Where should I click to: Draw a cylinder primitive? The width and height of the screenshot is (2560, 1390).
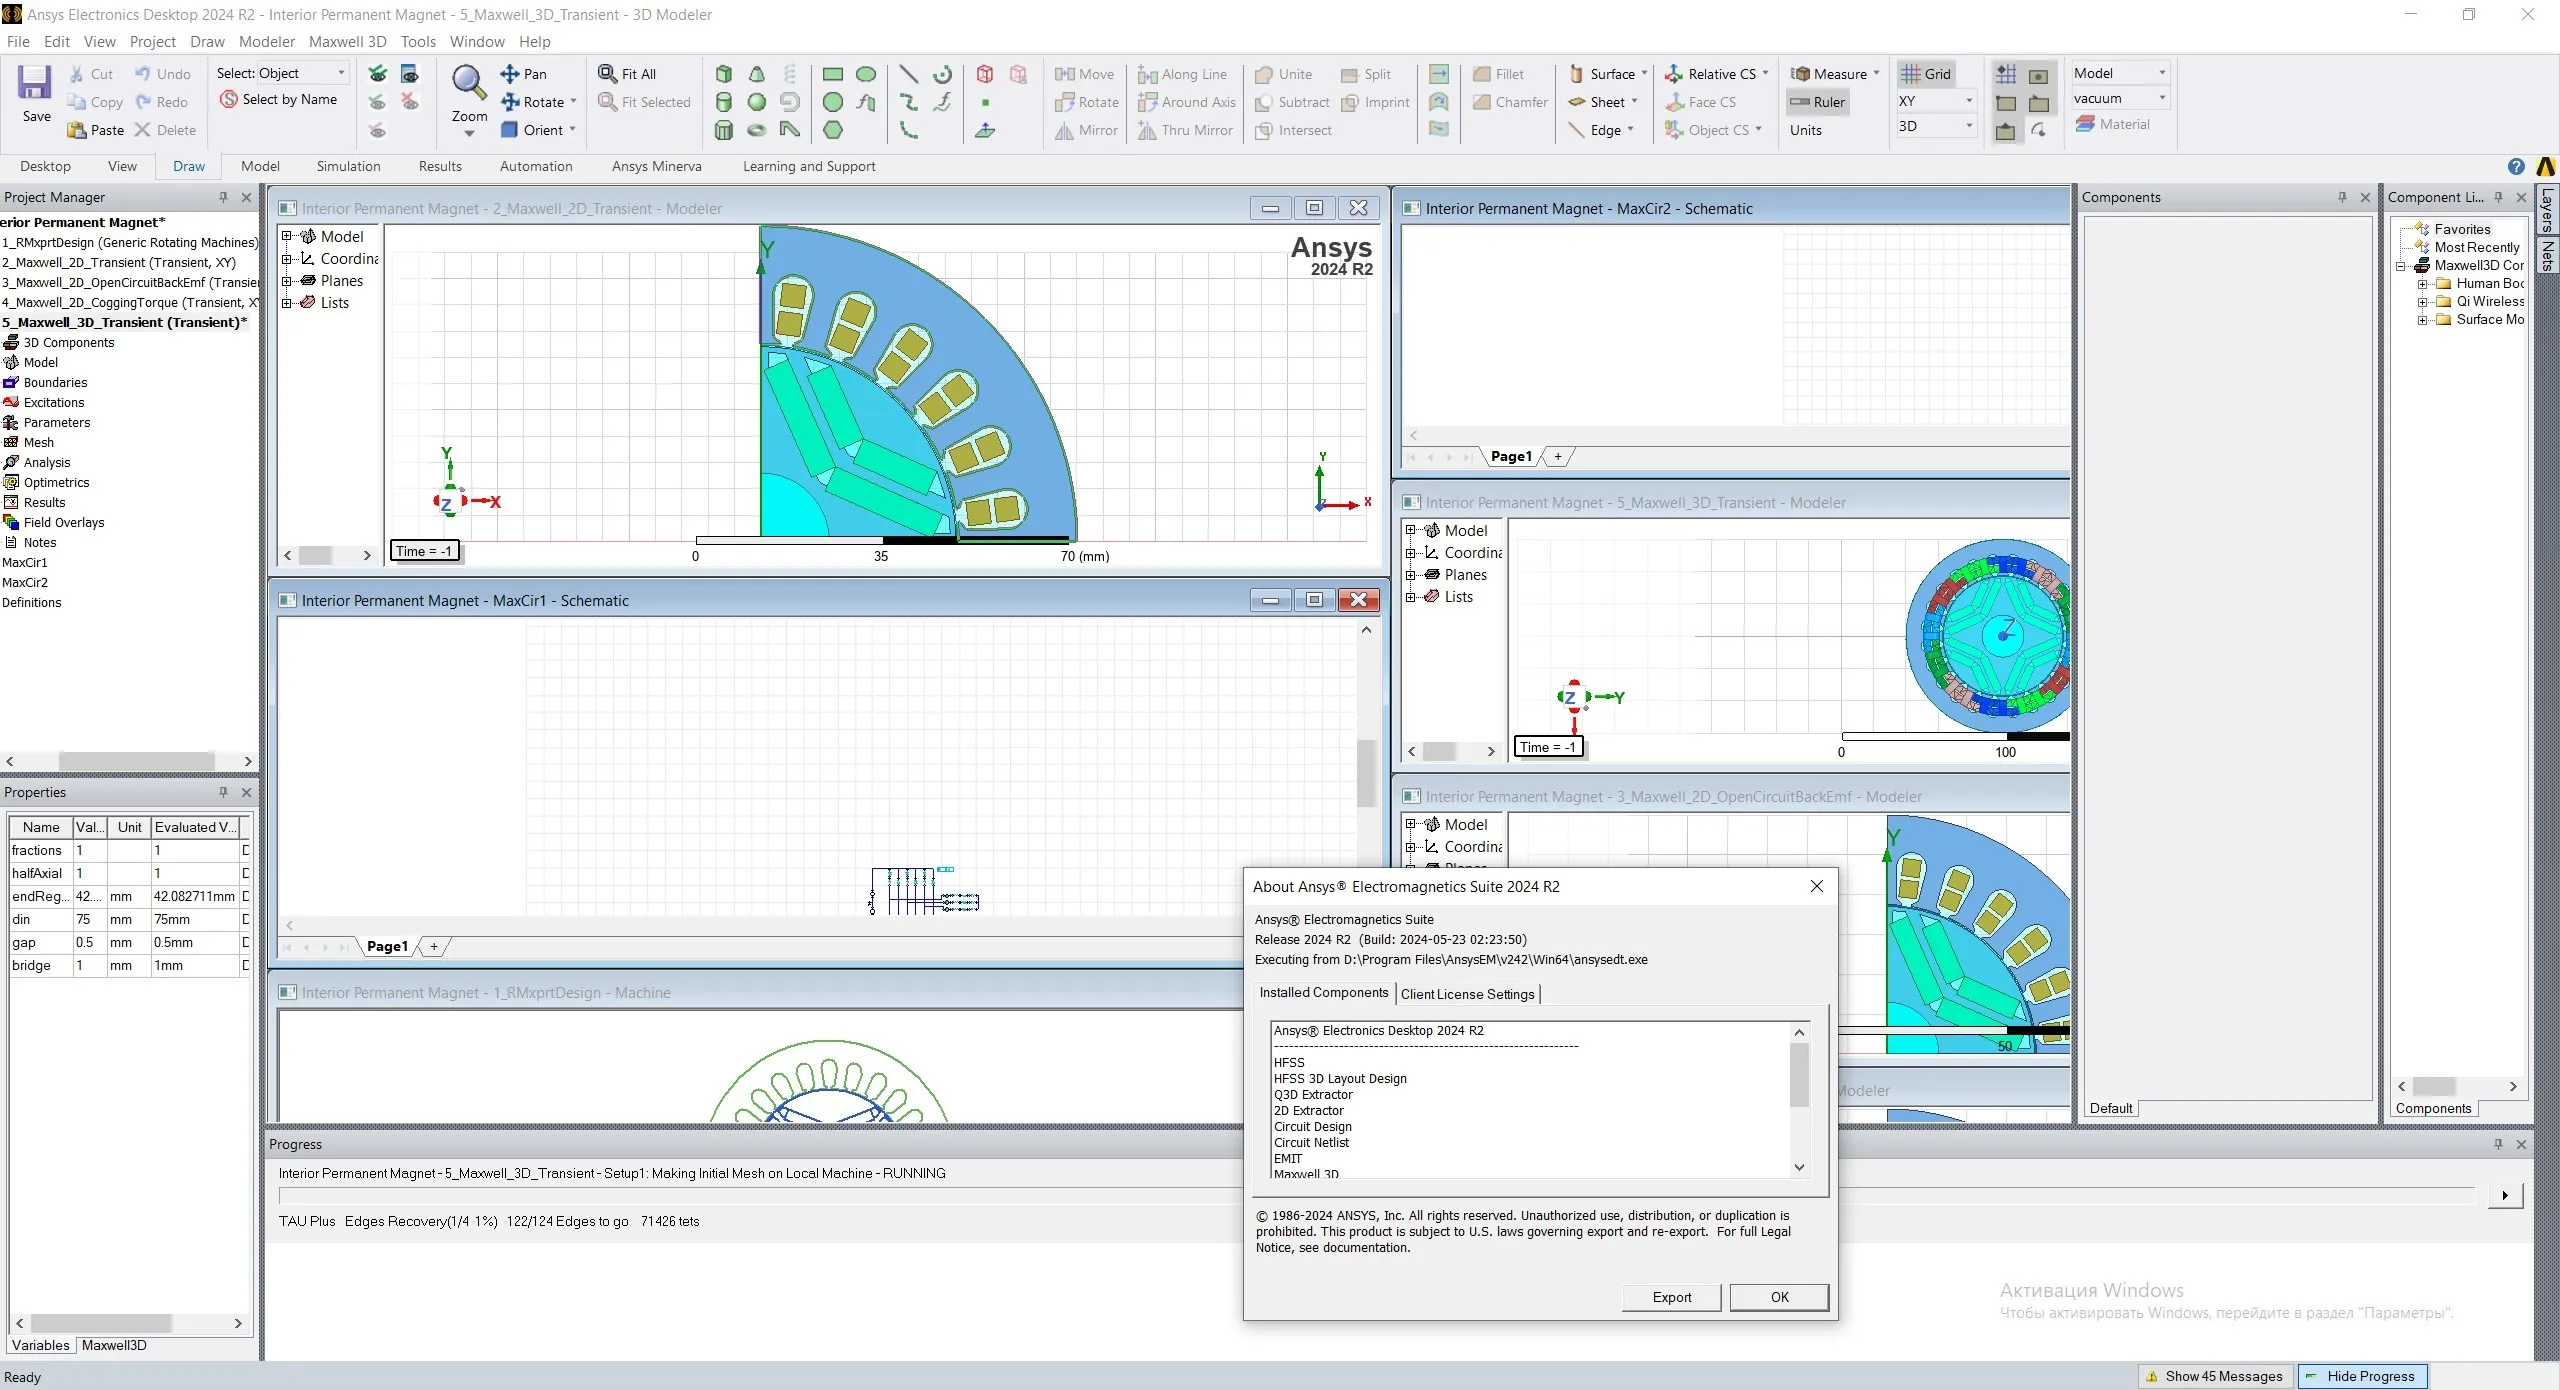point(724,102)
